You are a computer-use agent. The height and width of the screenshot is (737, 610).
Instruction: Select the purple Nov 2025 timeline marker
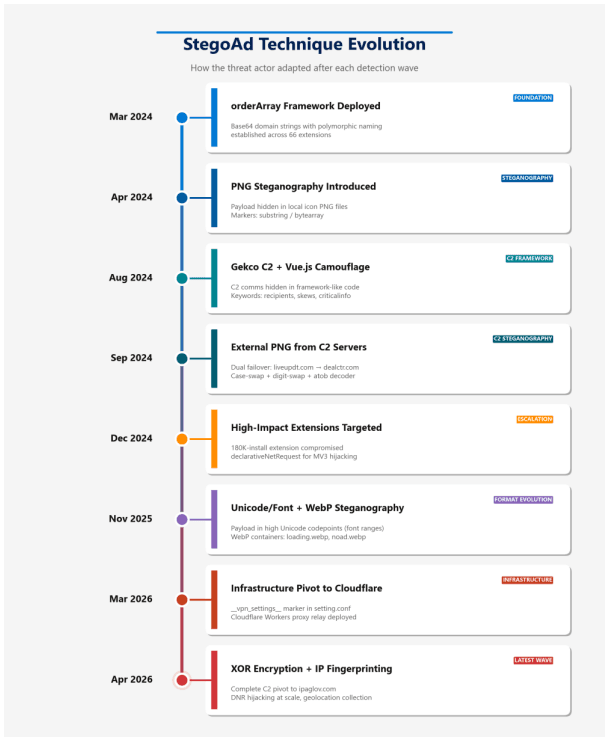[182, 519]
